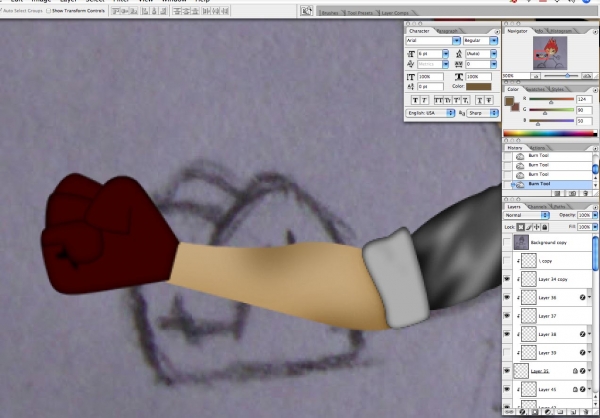The image size is (600, 418).
Task: Click the Distribute Top Edges icon
Action: point(177,11)
